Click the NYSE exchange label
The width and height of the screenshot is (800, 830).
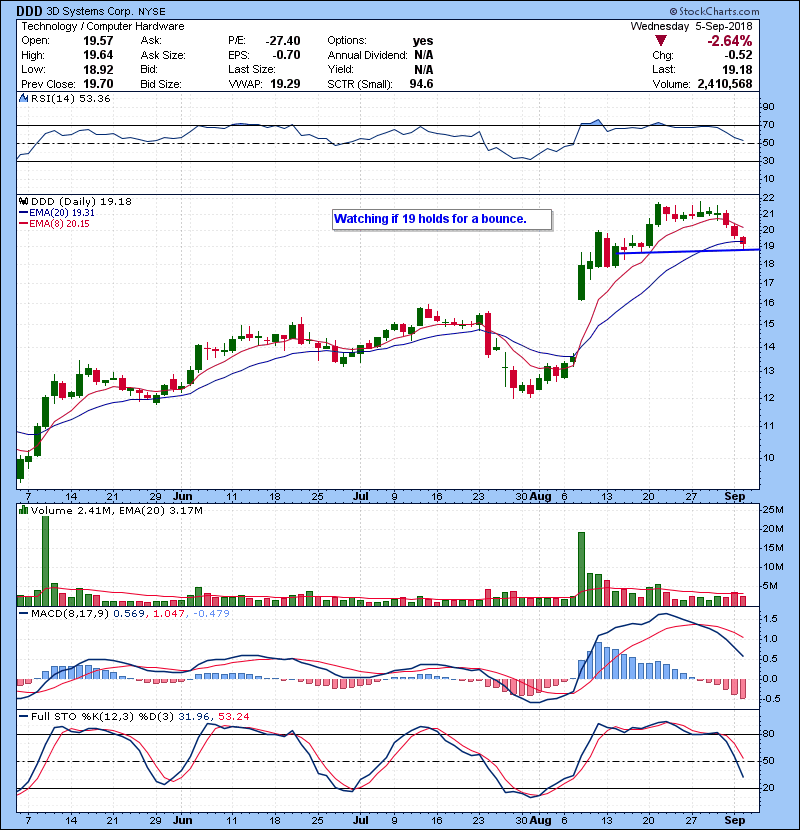pos(152,12)
